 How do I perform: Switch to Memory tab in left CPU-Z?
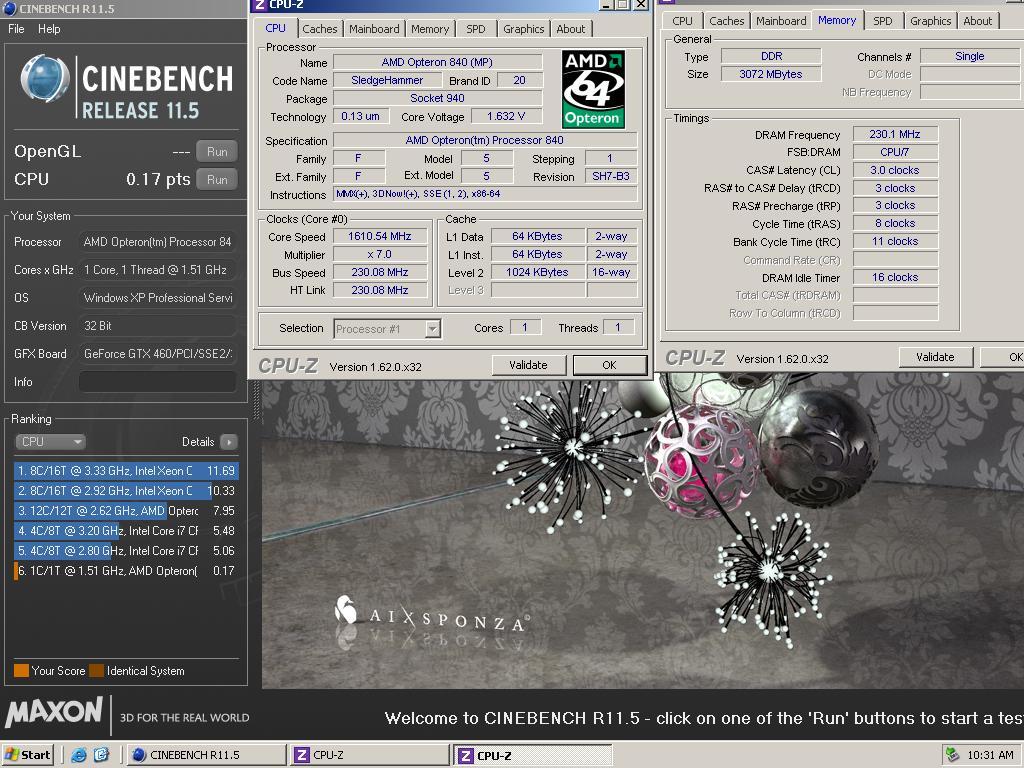430,29
